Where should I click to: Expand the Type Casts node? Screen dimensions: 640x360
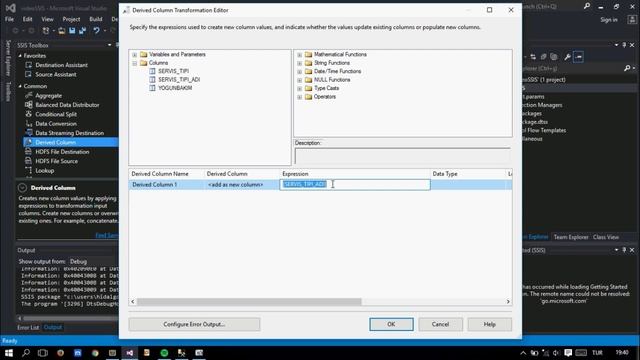pyautogui.click(x=300, y=89)
